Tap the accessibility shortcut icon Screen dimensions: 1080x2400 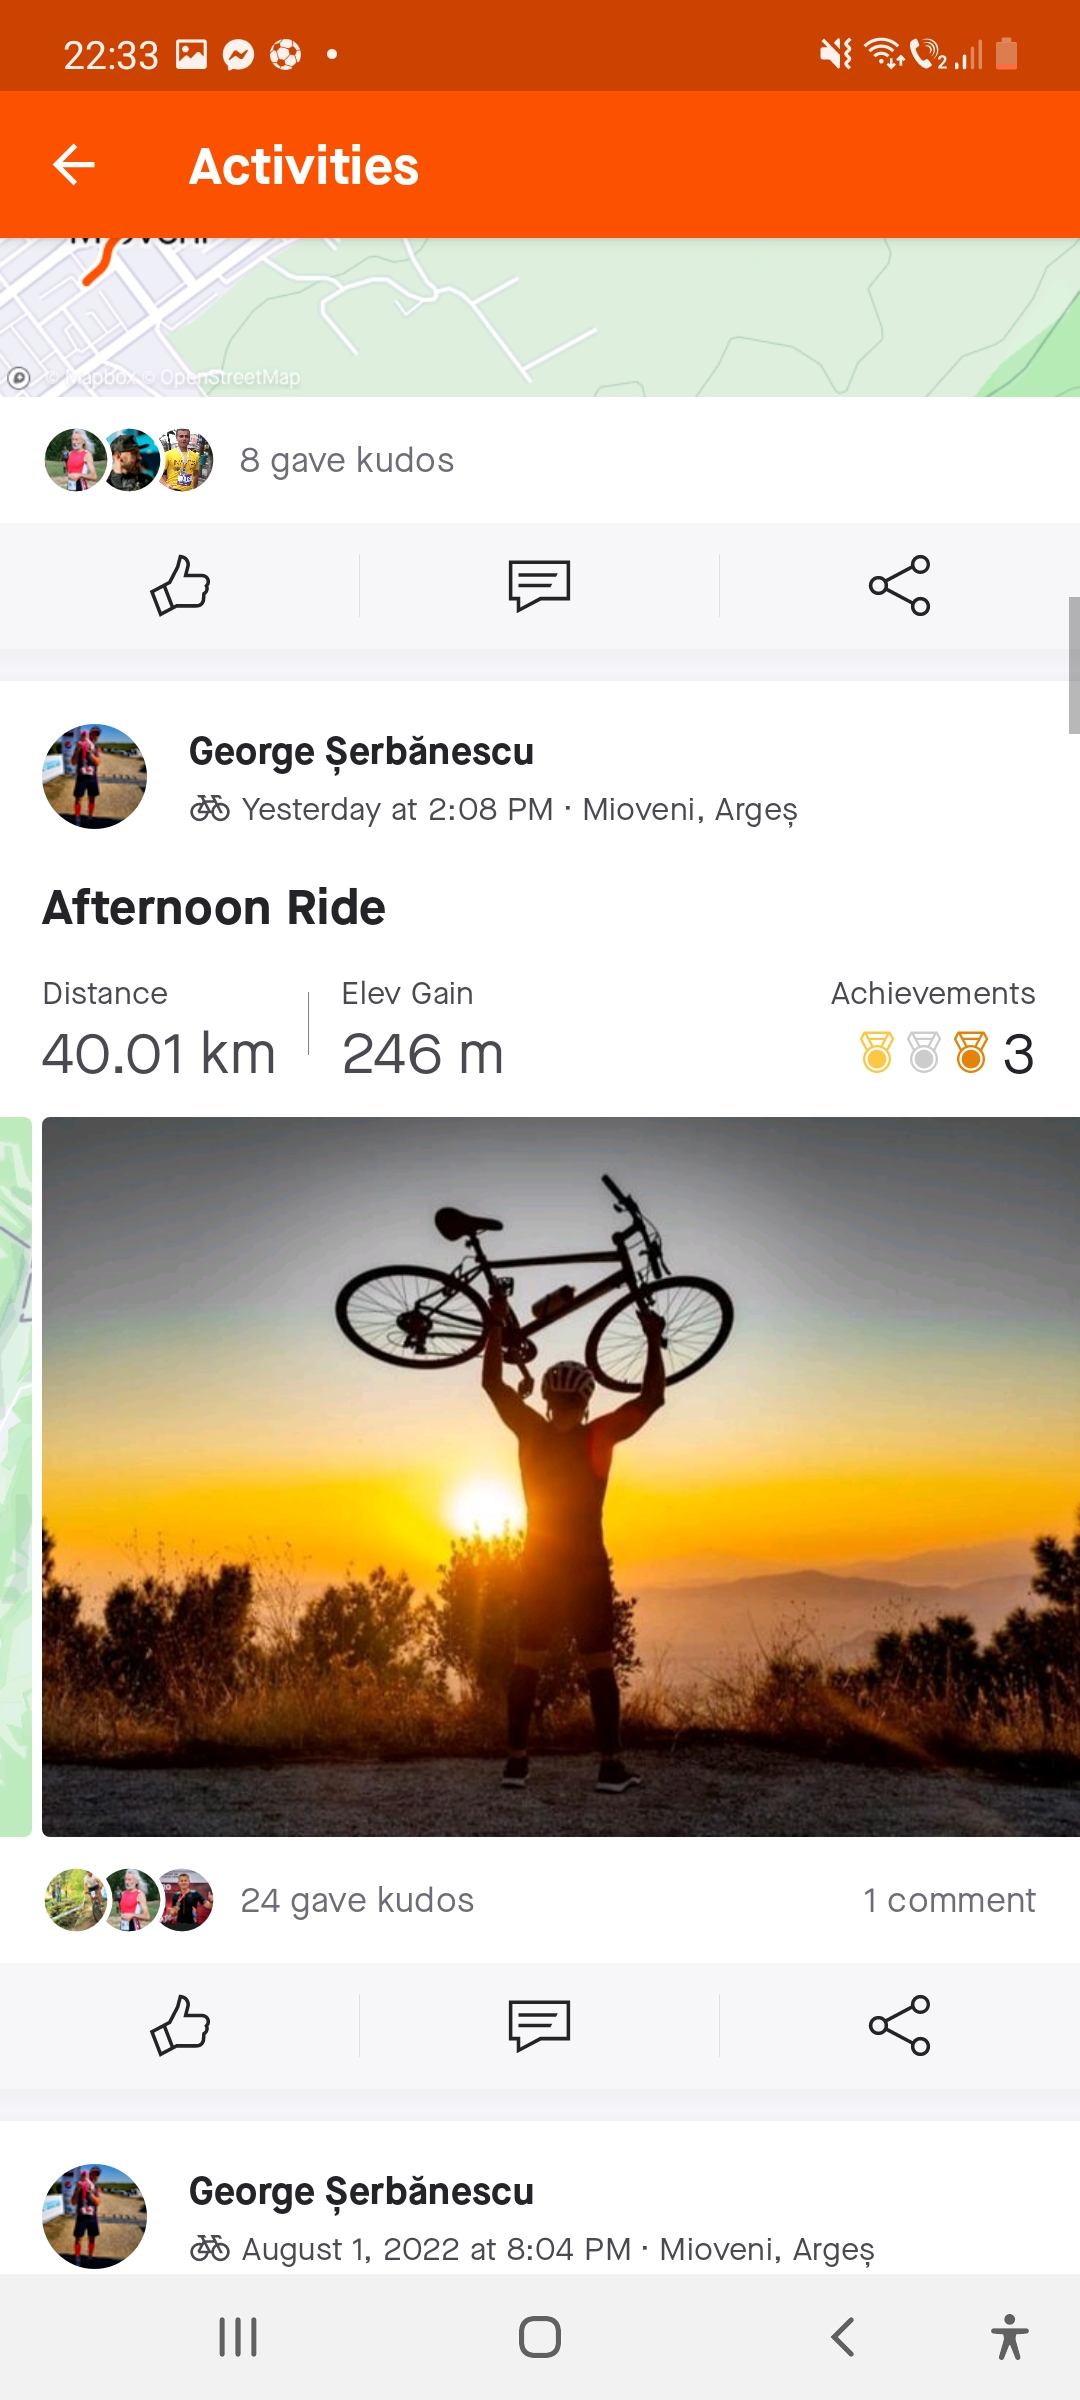coord(1009,2337)
